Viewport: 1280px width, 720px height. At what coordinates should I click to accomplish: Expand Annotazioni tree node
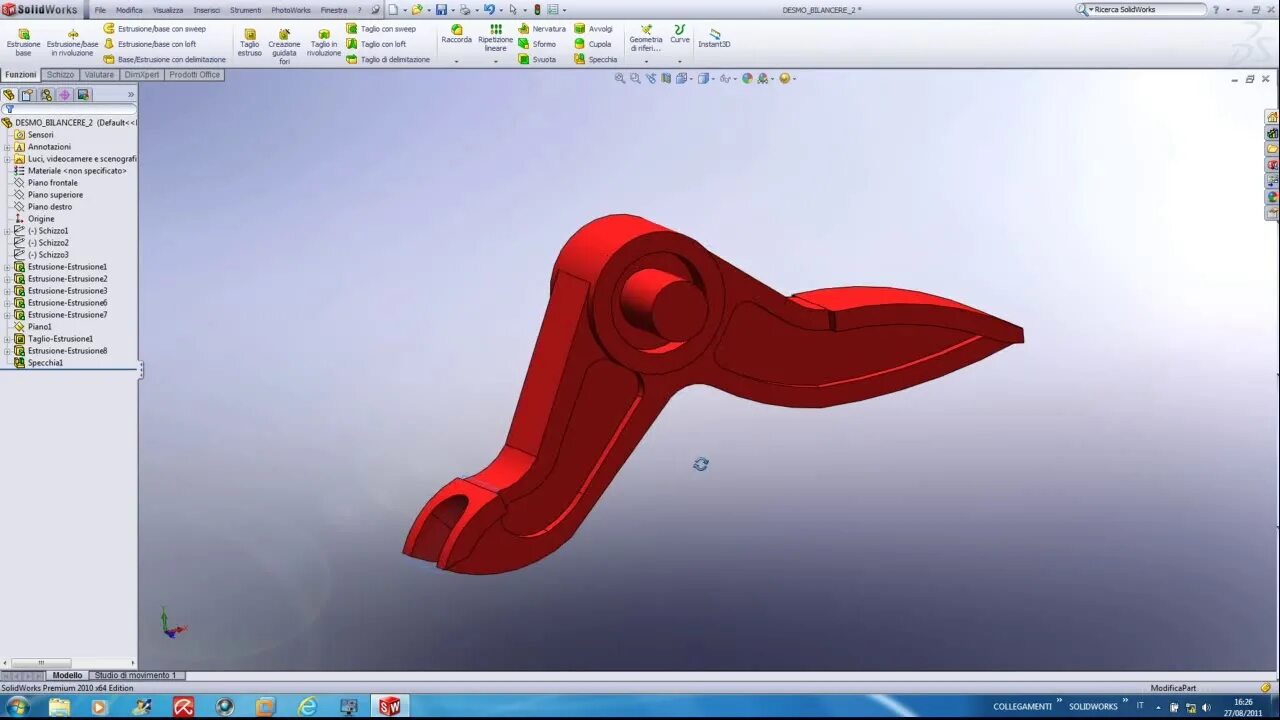pos(7,147)
